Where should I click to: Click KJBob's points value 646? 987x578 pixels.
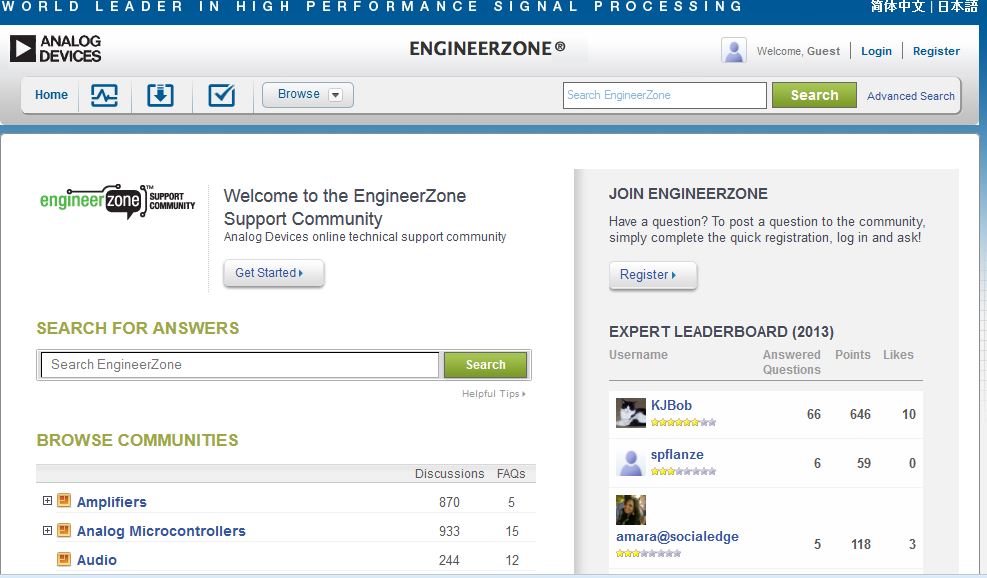pos(860,414)
